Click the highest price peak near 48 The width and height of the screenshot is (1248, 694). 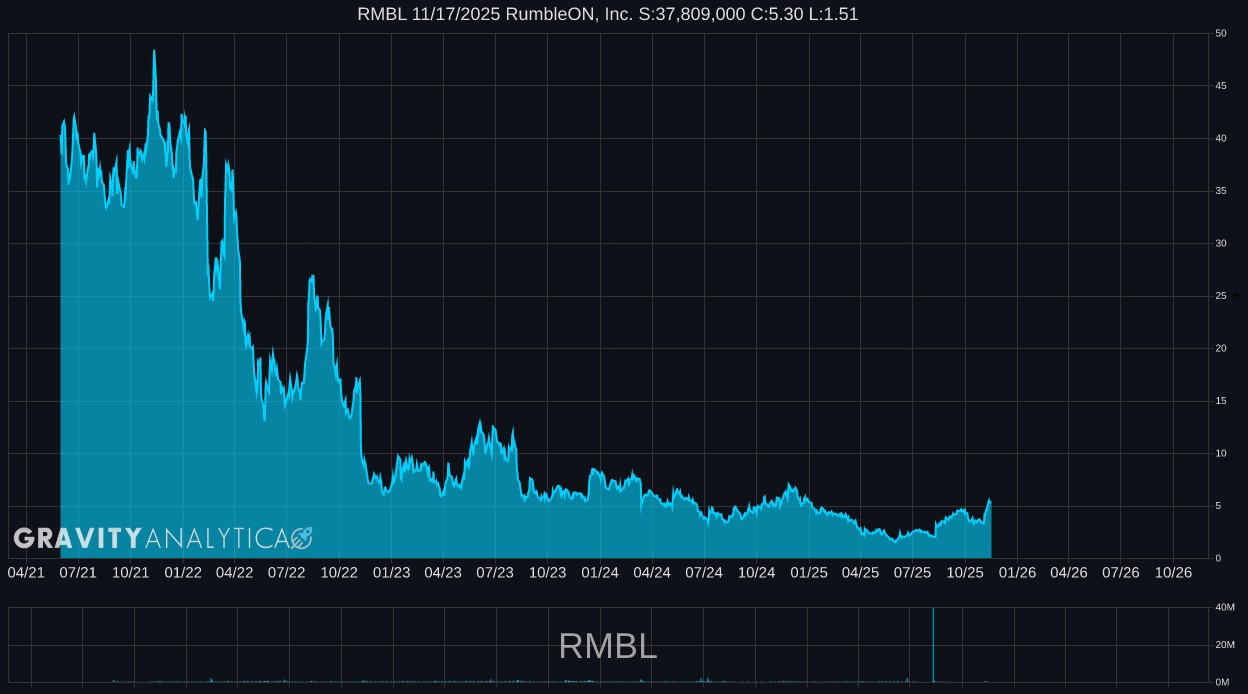pyautogui.click(x=154, y=51)
